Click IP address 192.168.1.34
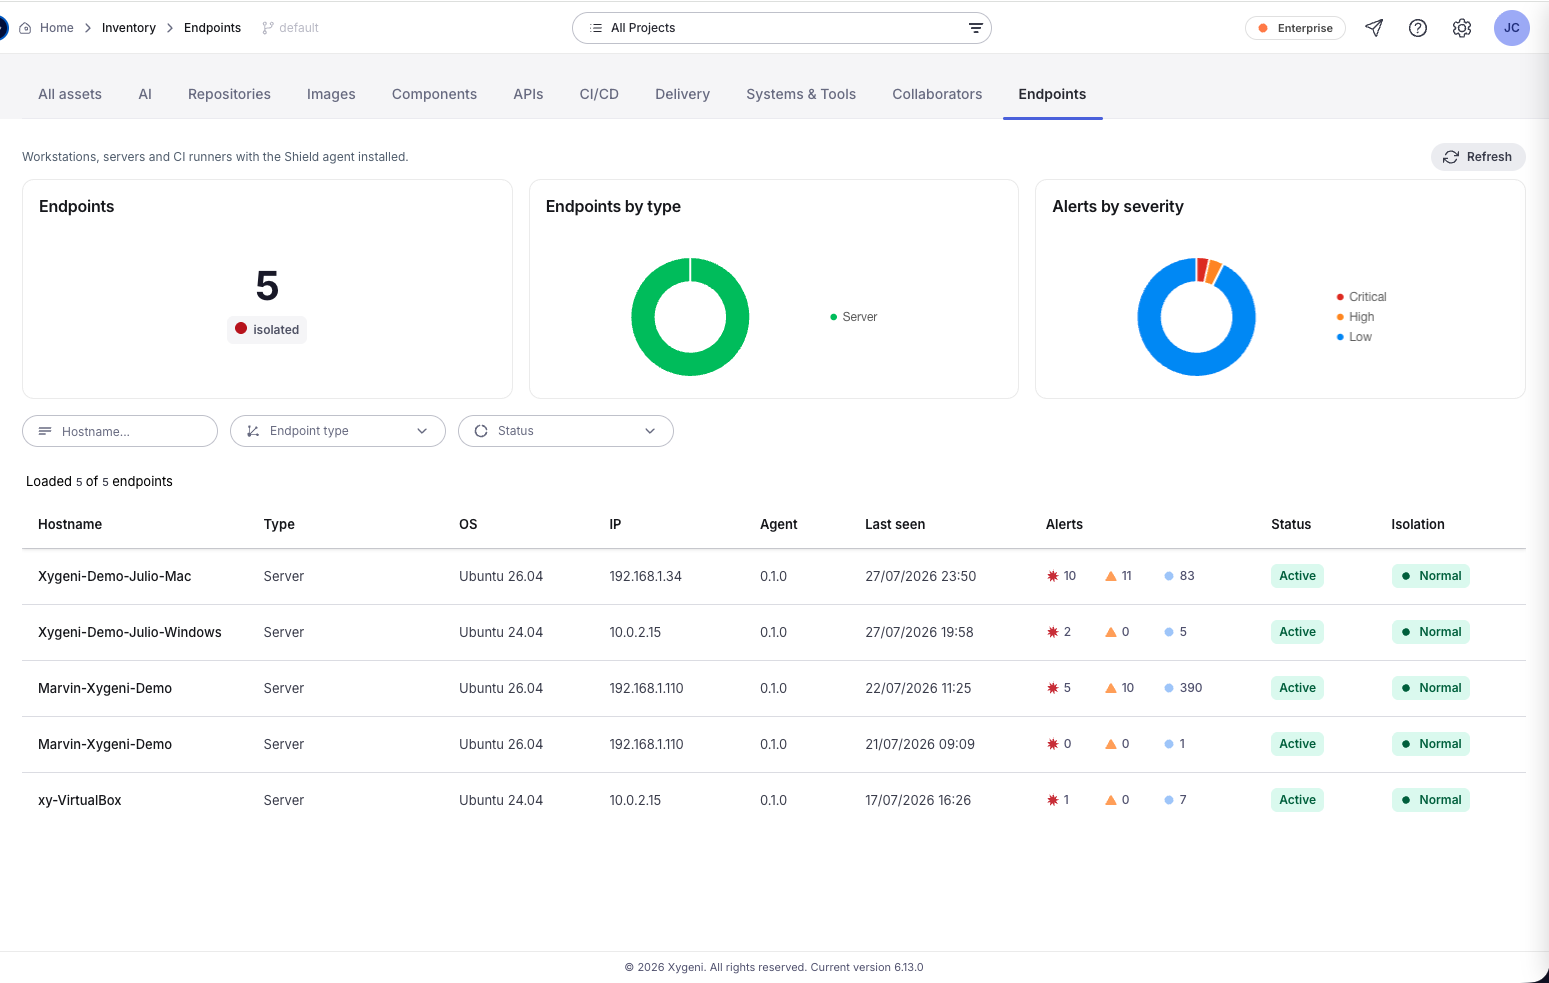1549x983 pixels. pyautogui.click(x=645, y=576)
